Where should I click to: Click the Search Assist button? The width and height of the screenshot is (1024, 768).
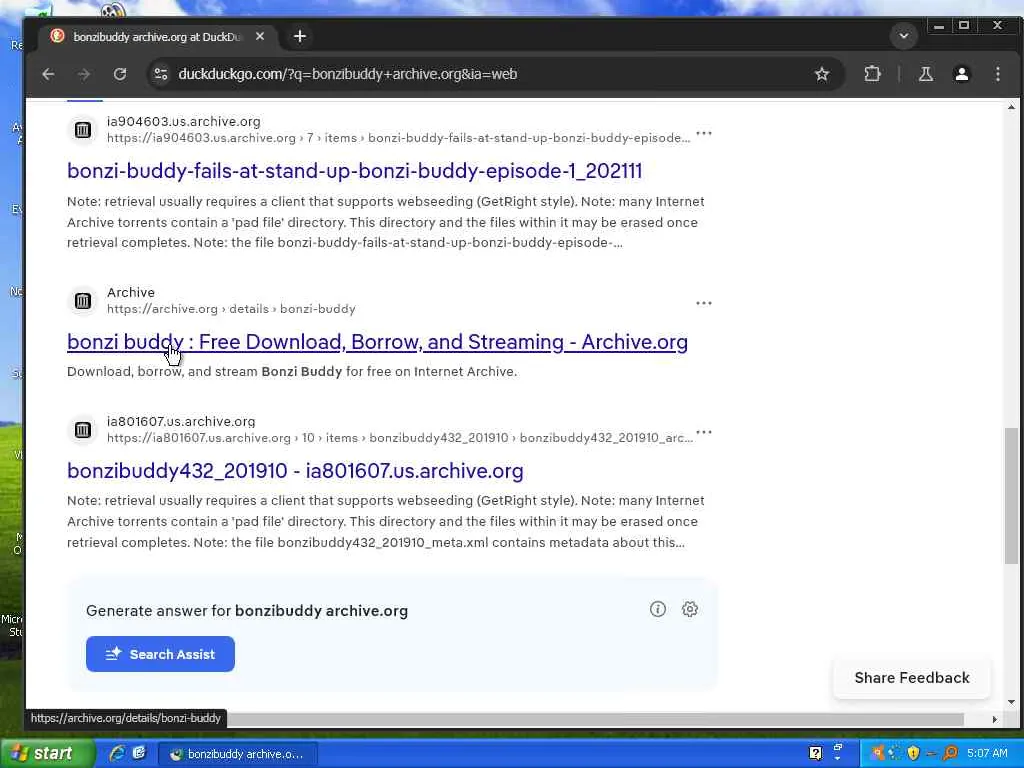tap(160, 654)
